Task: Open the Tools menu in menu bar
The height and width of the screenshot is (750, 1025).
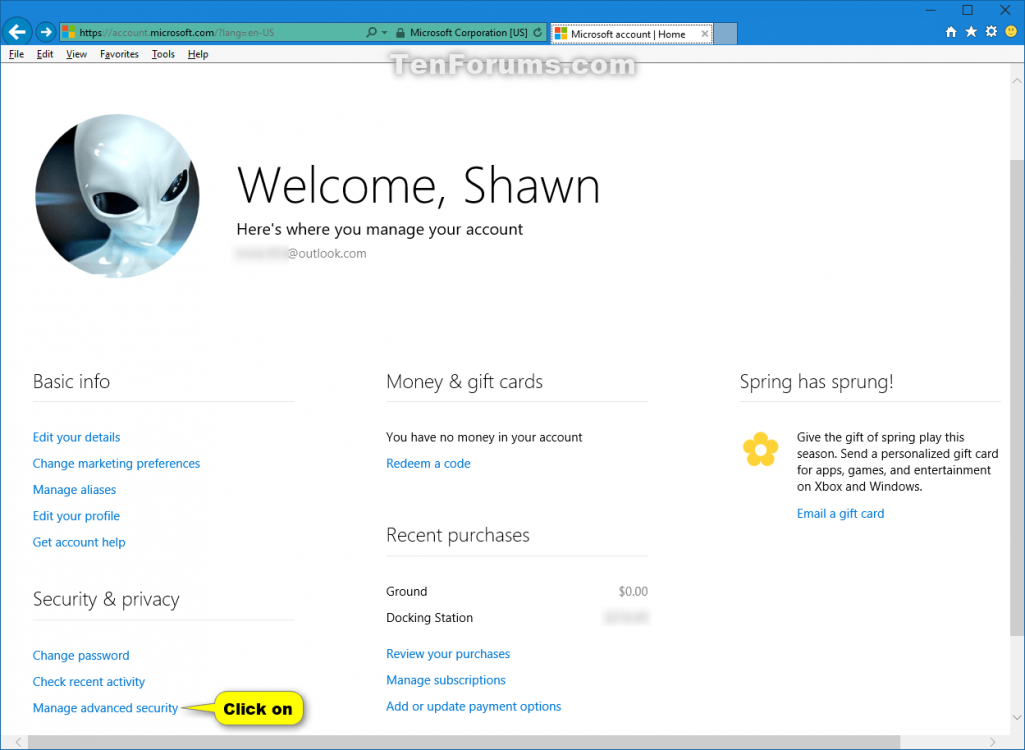Action: click(x=163, y=54)
